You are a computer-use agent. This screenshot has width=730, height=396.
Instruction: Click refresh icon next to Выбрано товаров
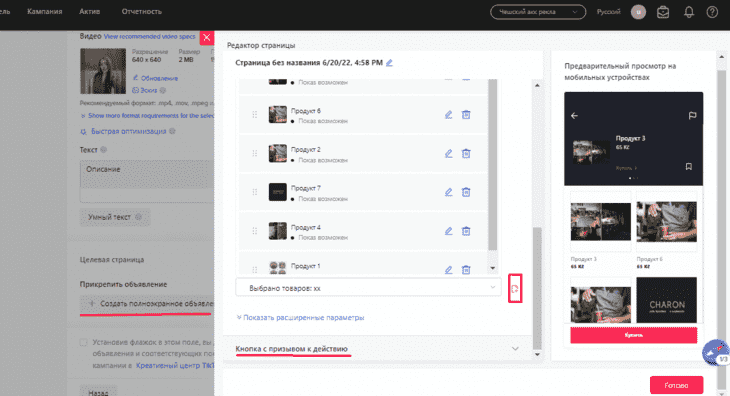coord(515,289)
